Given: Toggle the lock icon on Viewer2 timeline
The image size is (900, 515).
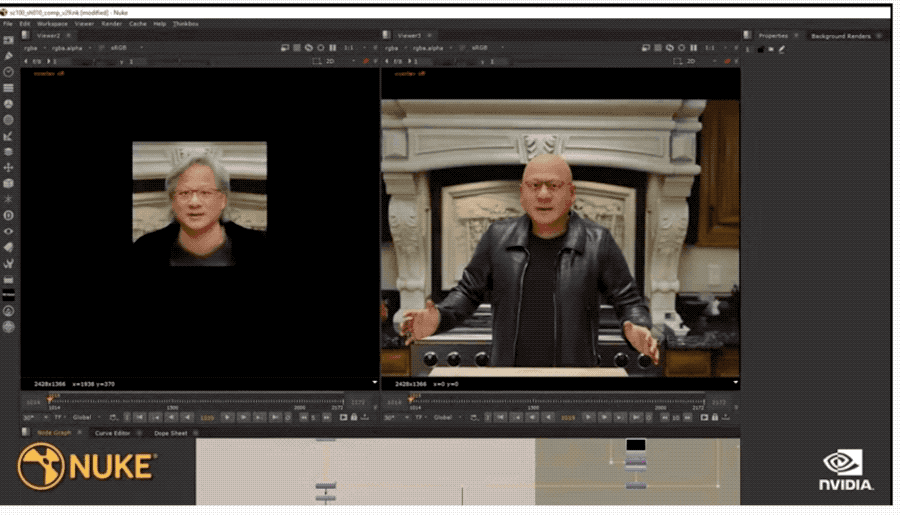Looking at the screenshot, I should point(354,417).
